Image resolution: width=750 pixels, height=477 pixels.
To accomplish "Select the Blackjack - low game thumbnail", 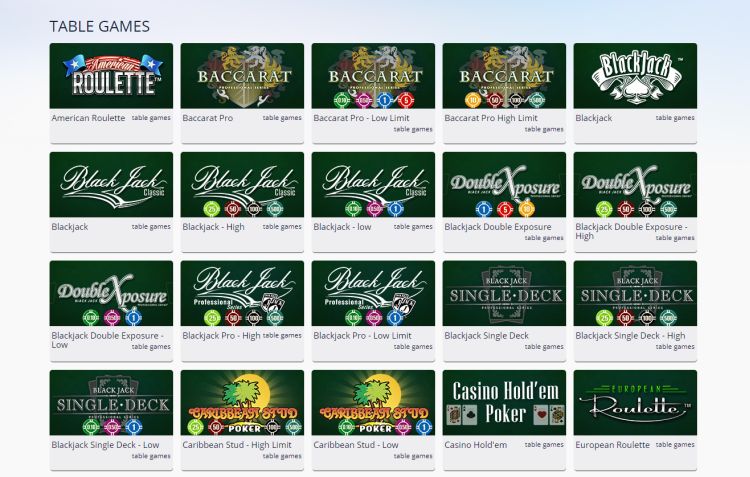I will tap(373, 185).
